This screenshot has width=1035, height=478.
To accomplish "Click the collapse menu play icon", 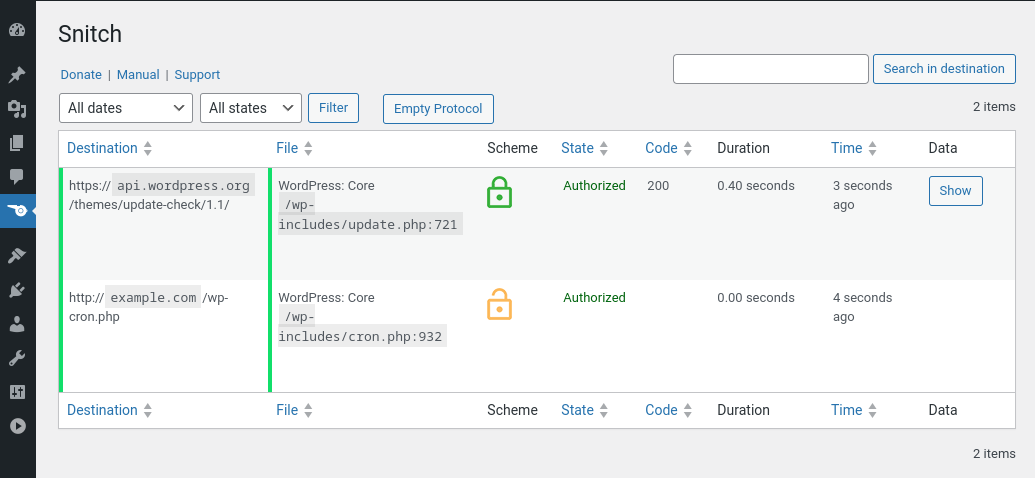I will click(17, 426).
